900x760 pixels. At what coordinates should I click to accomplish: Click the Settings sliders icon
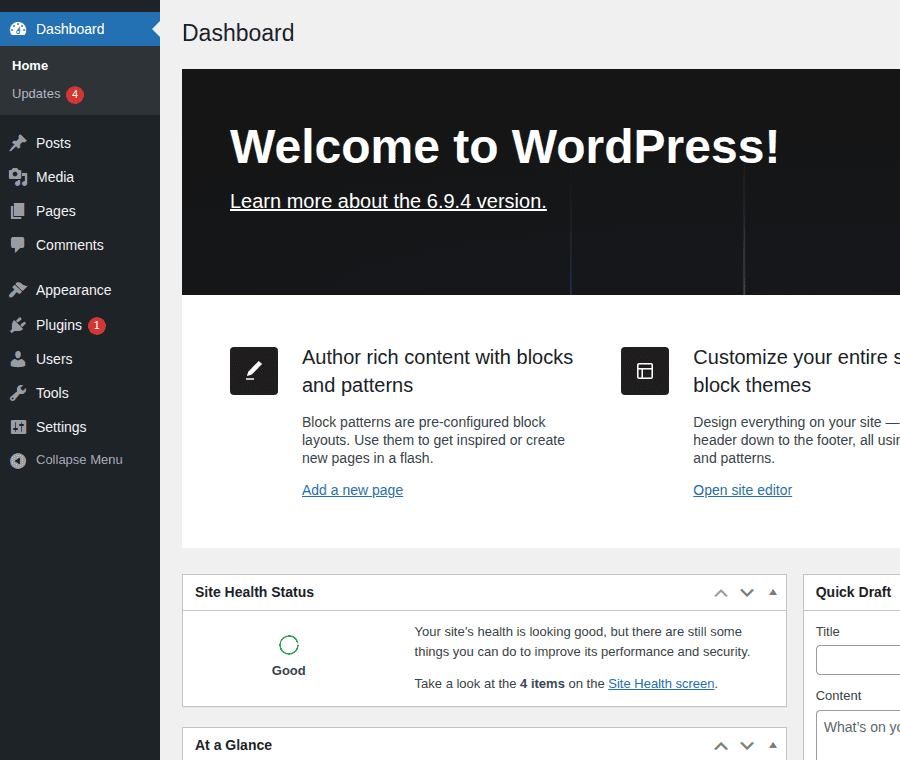18,427
